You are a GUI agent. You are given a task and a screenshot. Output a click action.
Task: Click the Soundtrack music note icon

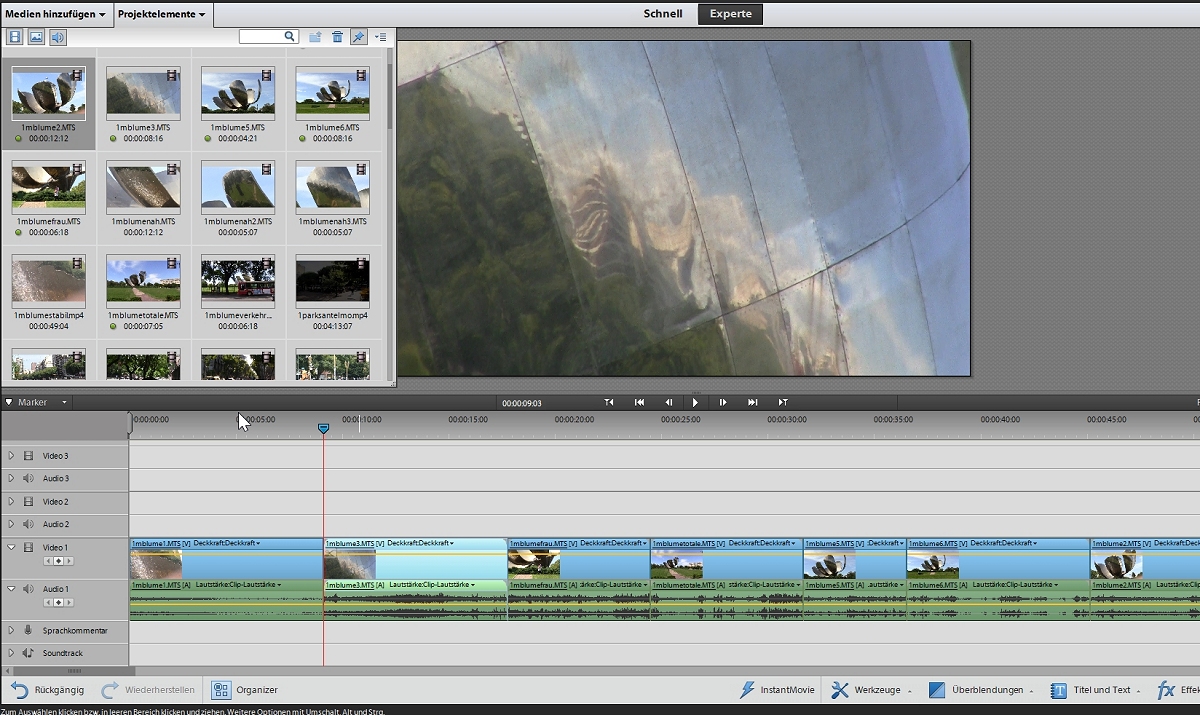coord(28,653)
